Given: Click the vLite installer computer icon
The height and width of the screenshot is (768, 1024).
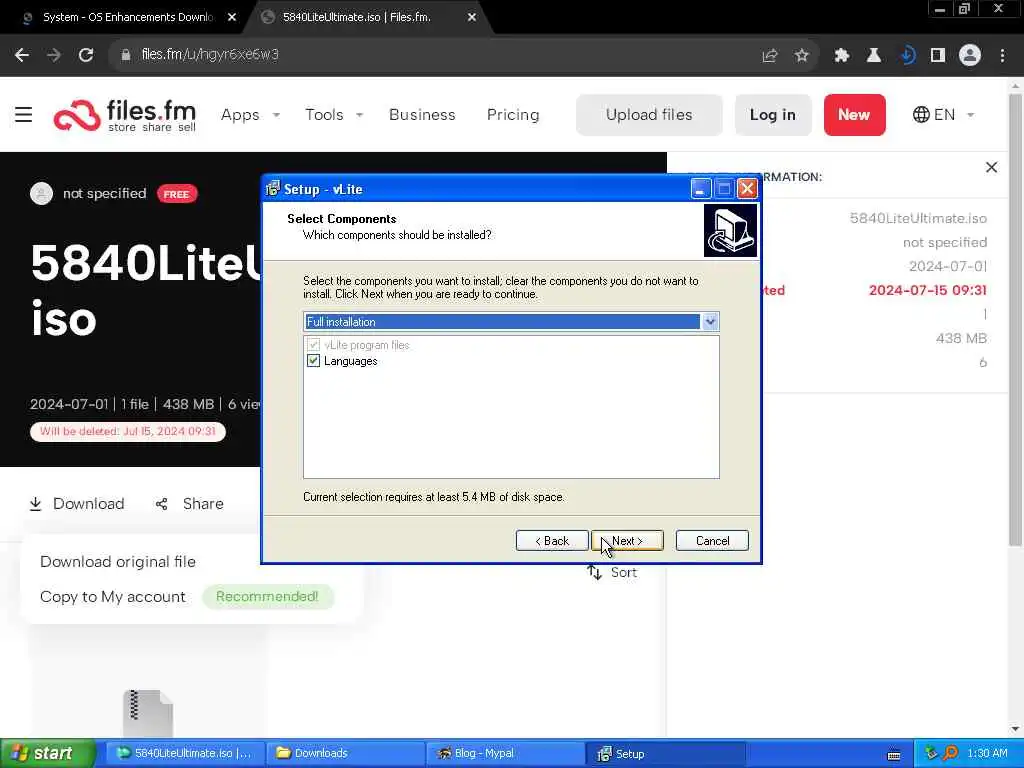Looking at the screenshot, I should 730,231.
